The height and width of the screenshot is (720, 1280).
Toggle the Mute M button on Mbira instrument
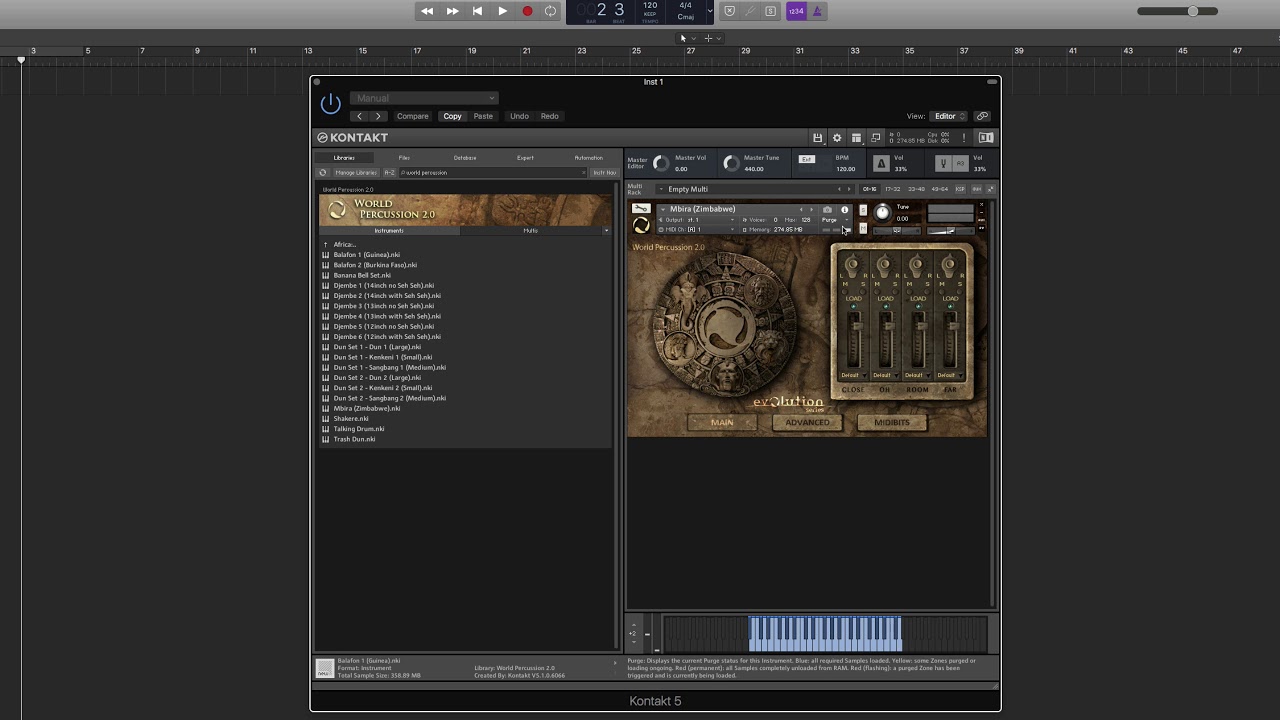(x=863, y=228)
